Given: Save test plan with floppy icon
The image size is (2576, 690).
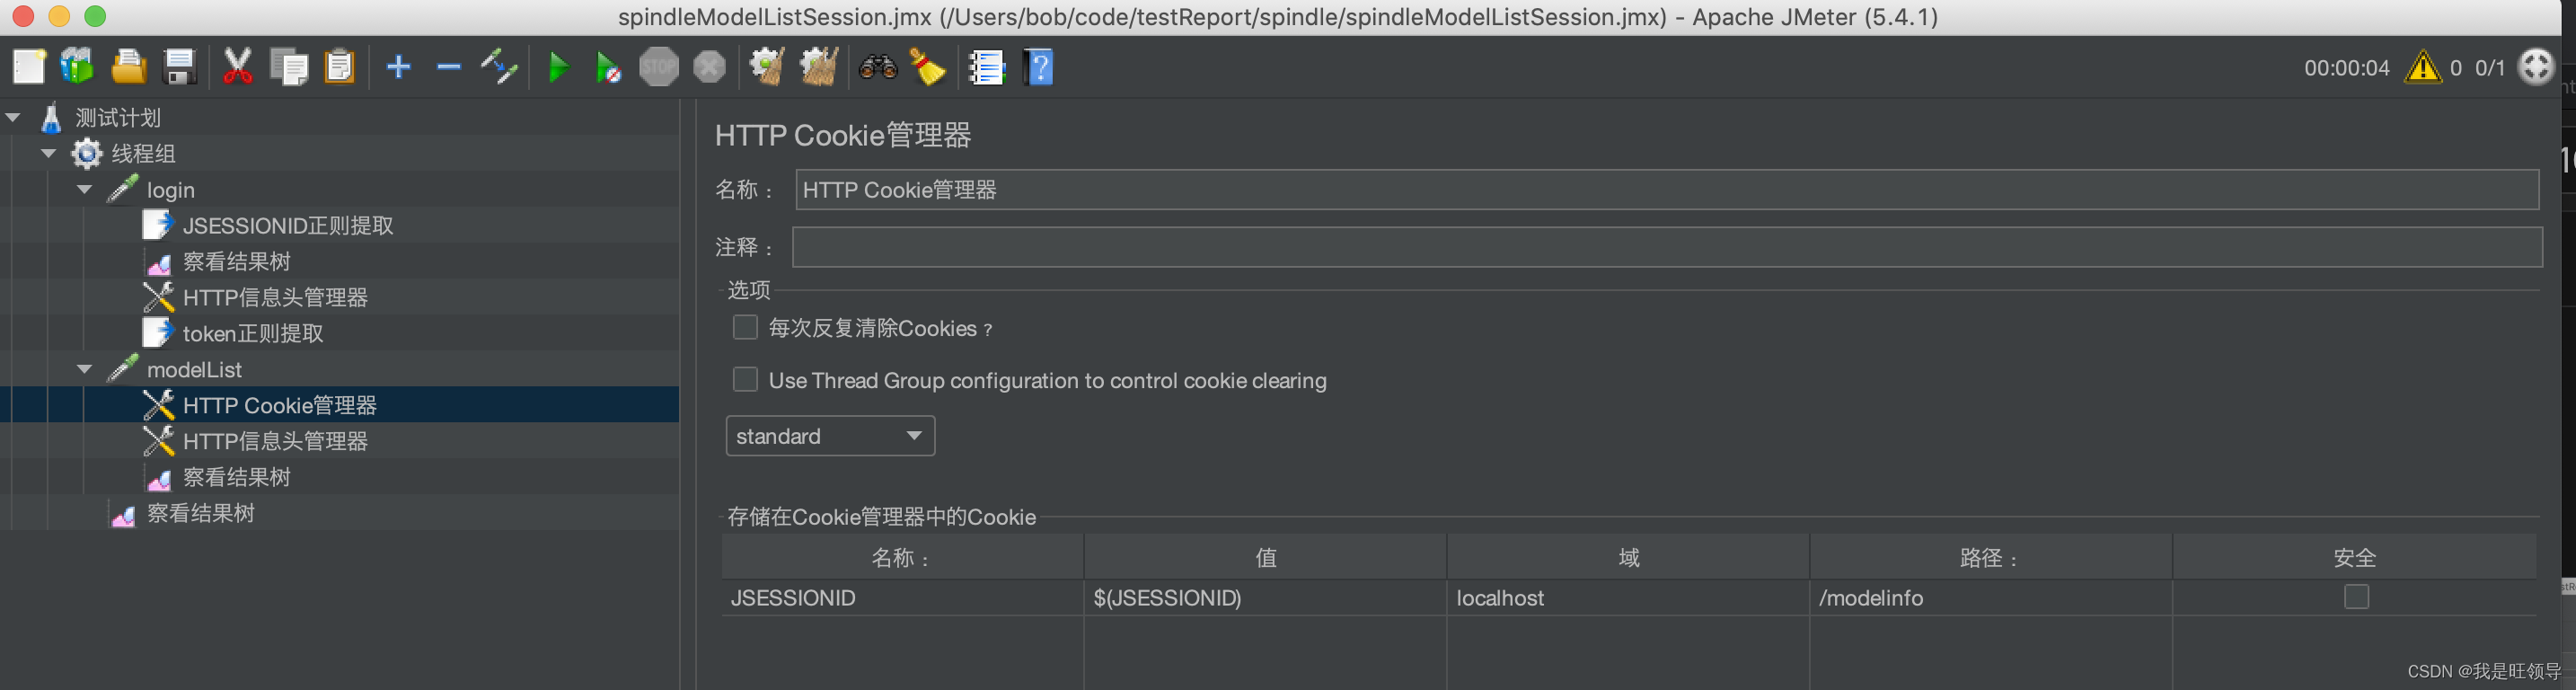Looking at the screenshot, I should (179, 67).
